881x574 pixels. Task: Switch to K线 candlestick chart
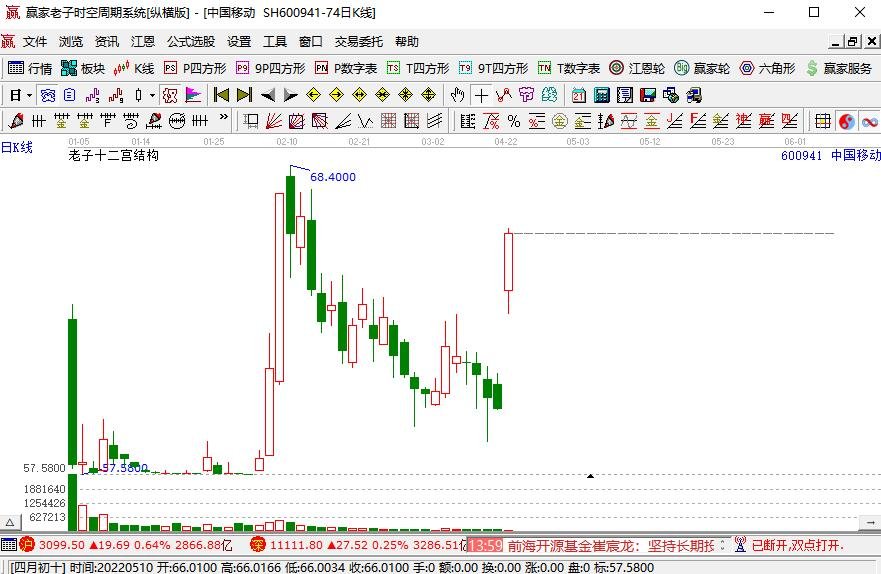coord(134,69)
